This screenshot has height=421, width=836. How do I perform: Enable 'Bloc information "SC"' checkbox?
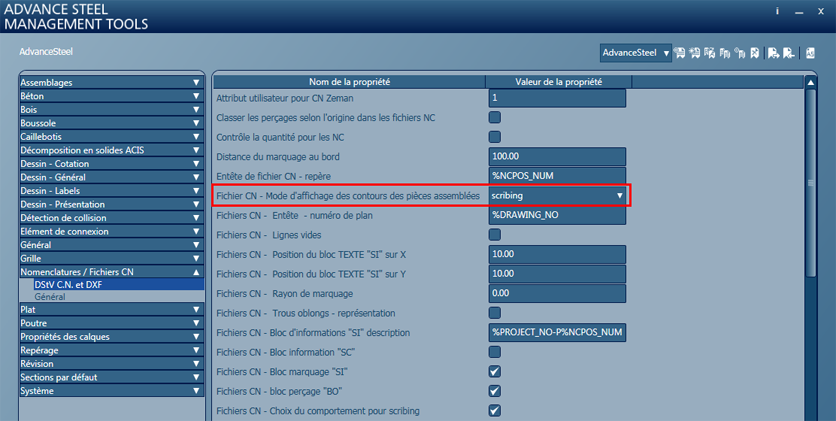(x=495, y=352)
